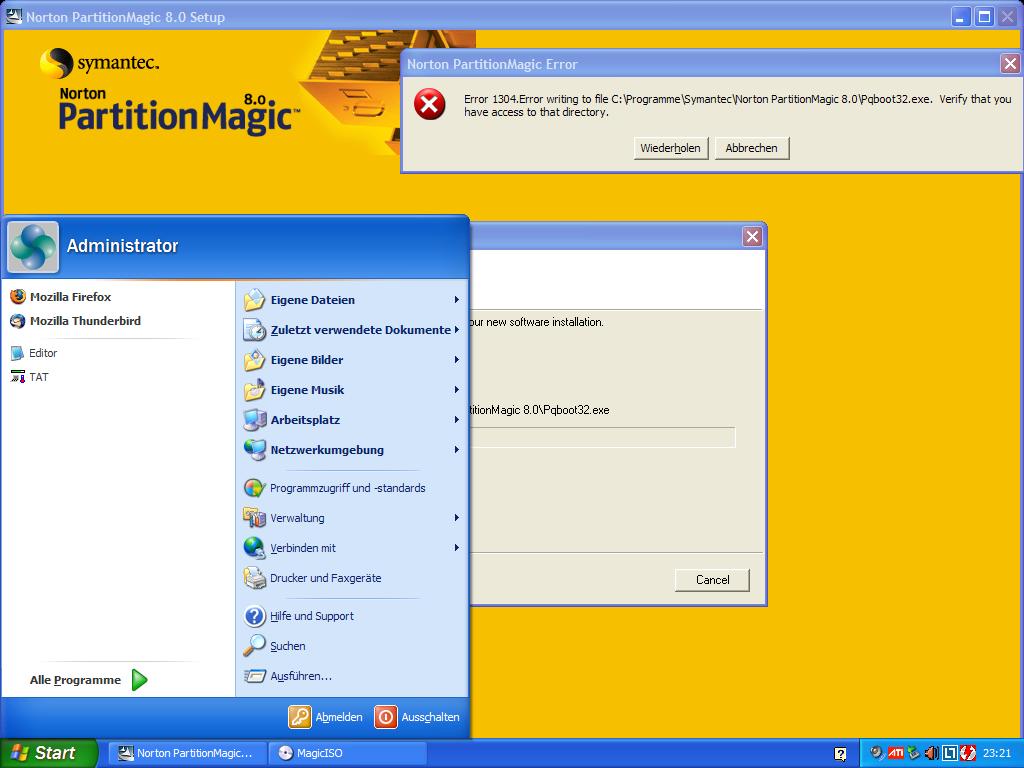Click the Eigene Bilder folder icon
Viewport: 1024px width, 768px height.
click(254, 360)
